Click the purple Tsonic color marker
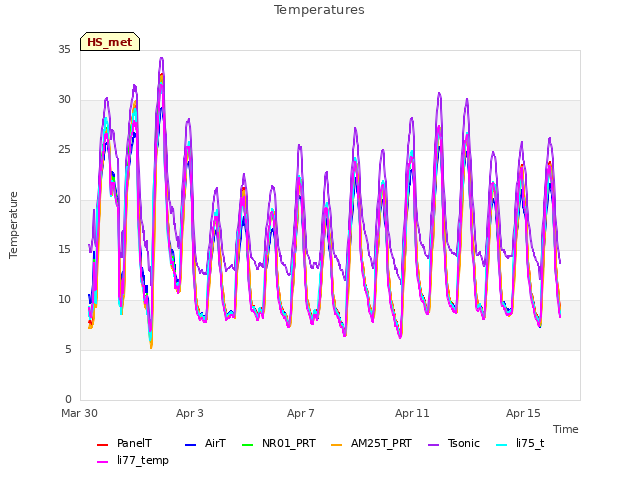The width and height of the screenshot is (640, 480). point(433,444)
